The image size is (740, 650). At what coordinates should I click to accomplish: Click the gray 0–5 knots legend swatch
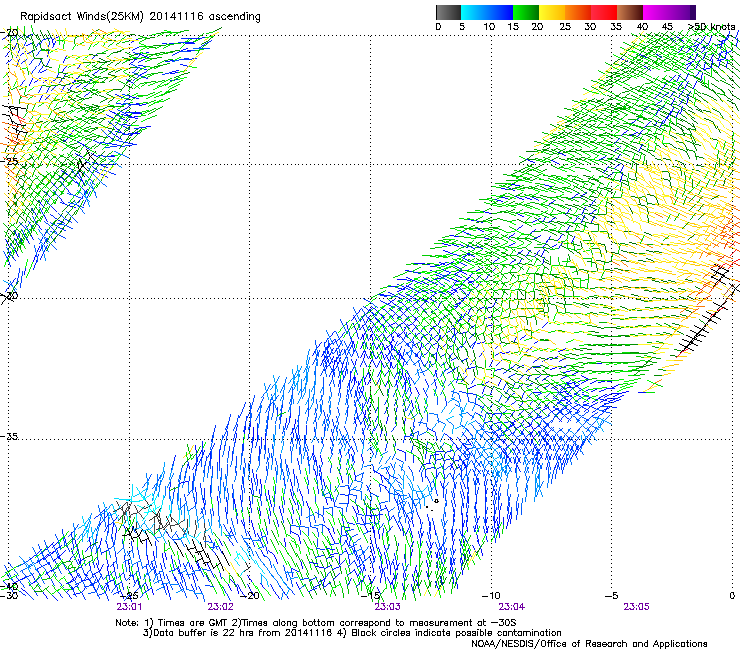(448, 12)
